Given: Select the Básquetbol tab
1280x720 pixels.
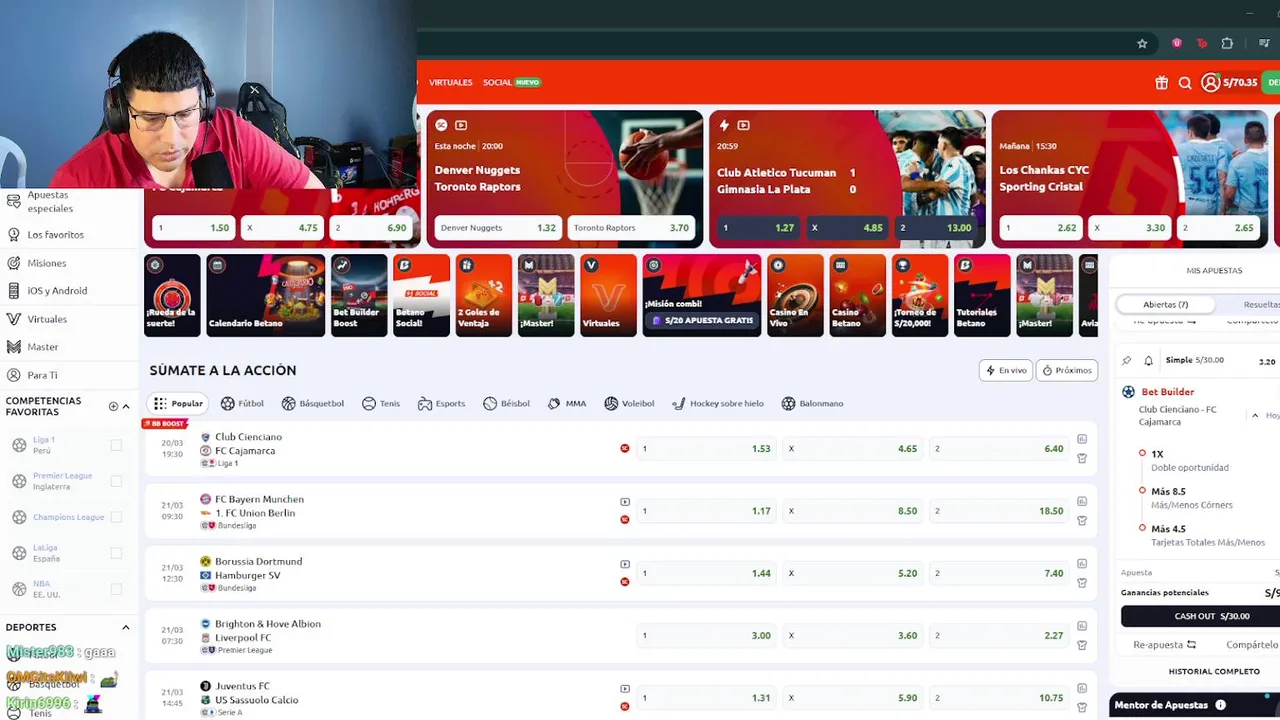Looking at the screenshot, I should pos(312,404).
